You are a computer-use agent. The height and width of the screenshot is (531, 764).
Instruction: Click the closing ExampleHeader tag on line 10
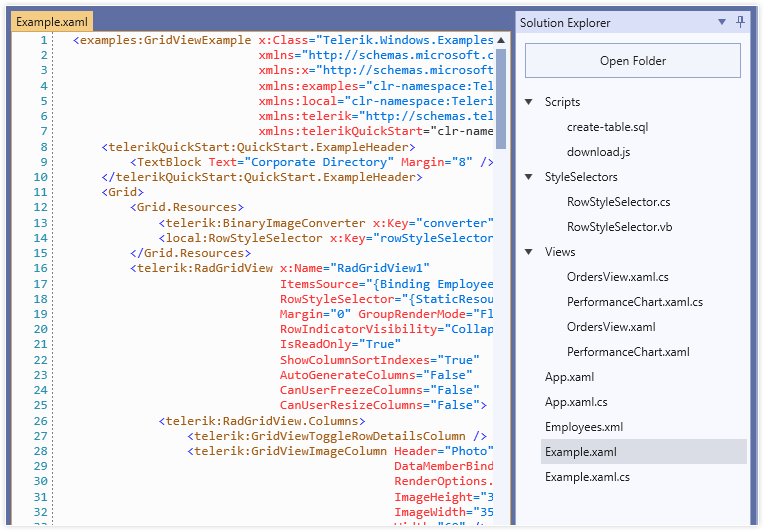(x=262, y=177)
